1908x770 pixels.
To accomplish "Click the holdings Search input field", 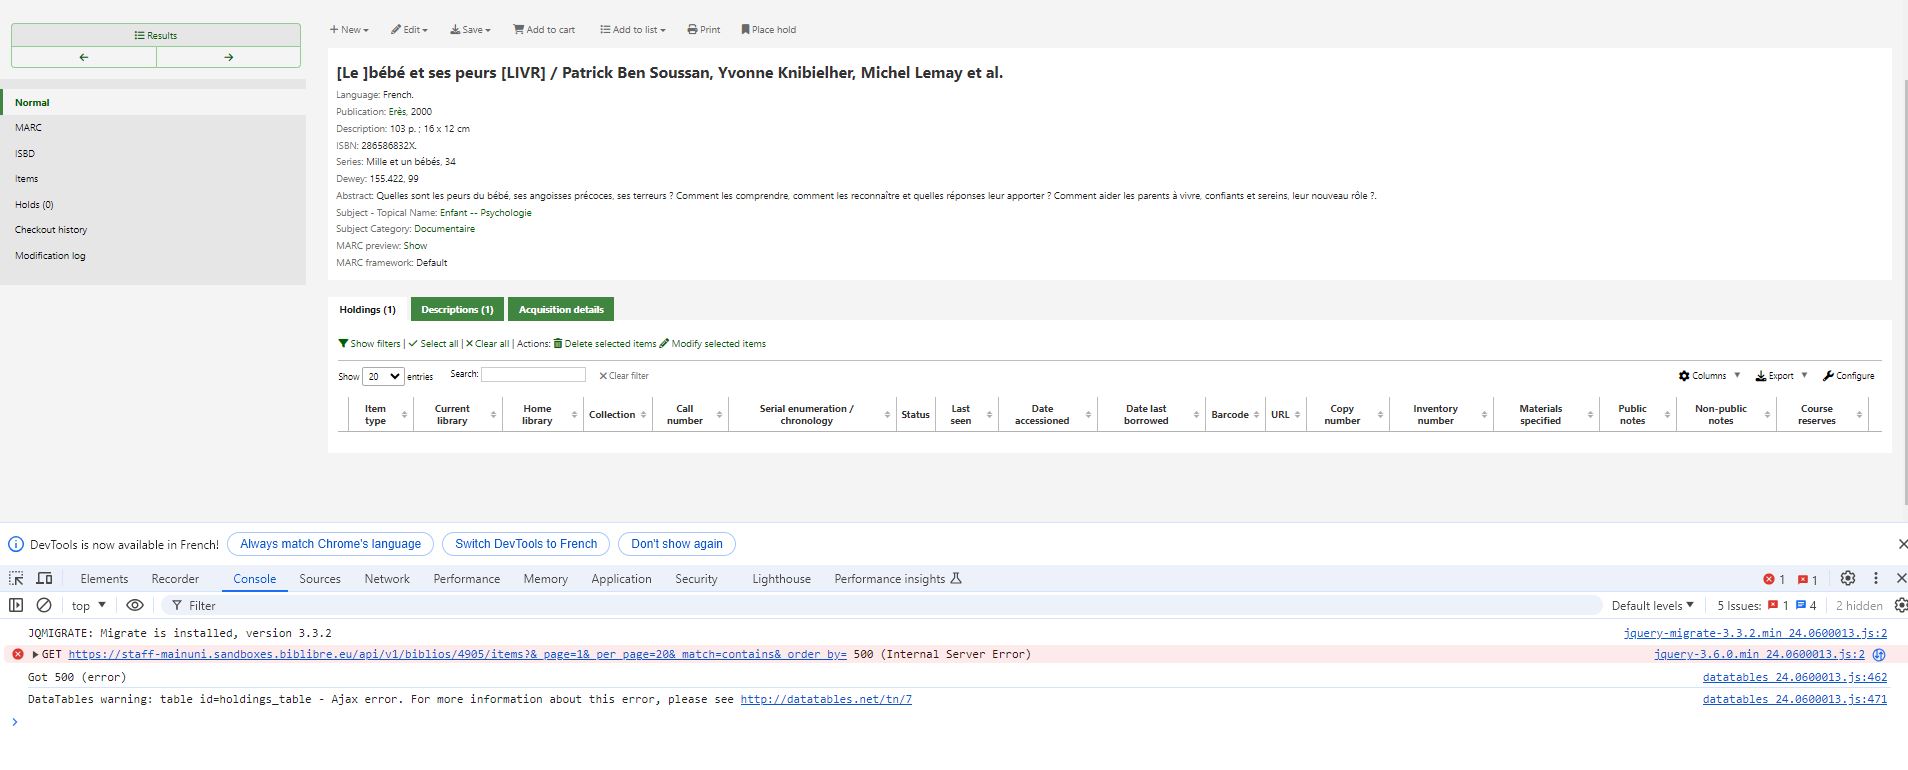I will [533, 375].
